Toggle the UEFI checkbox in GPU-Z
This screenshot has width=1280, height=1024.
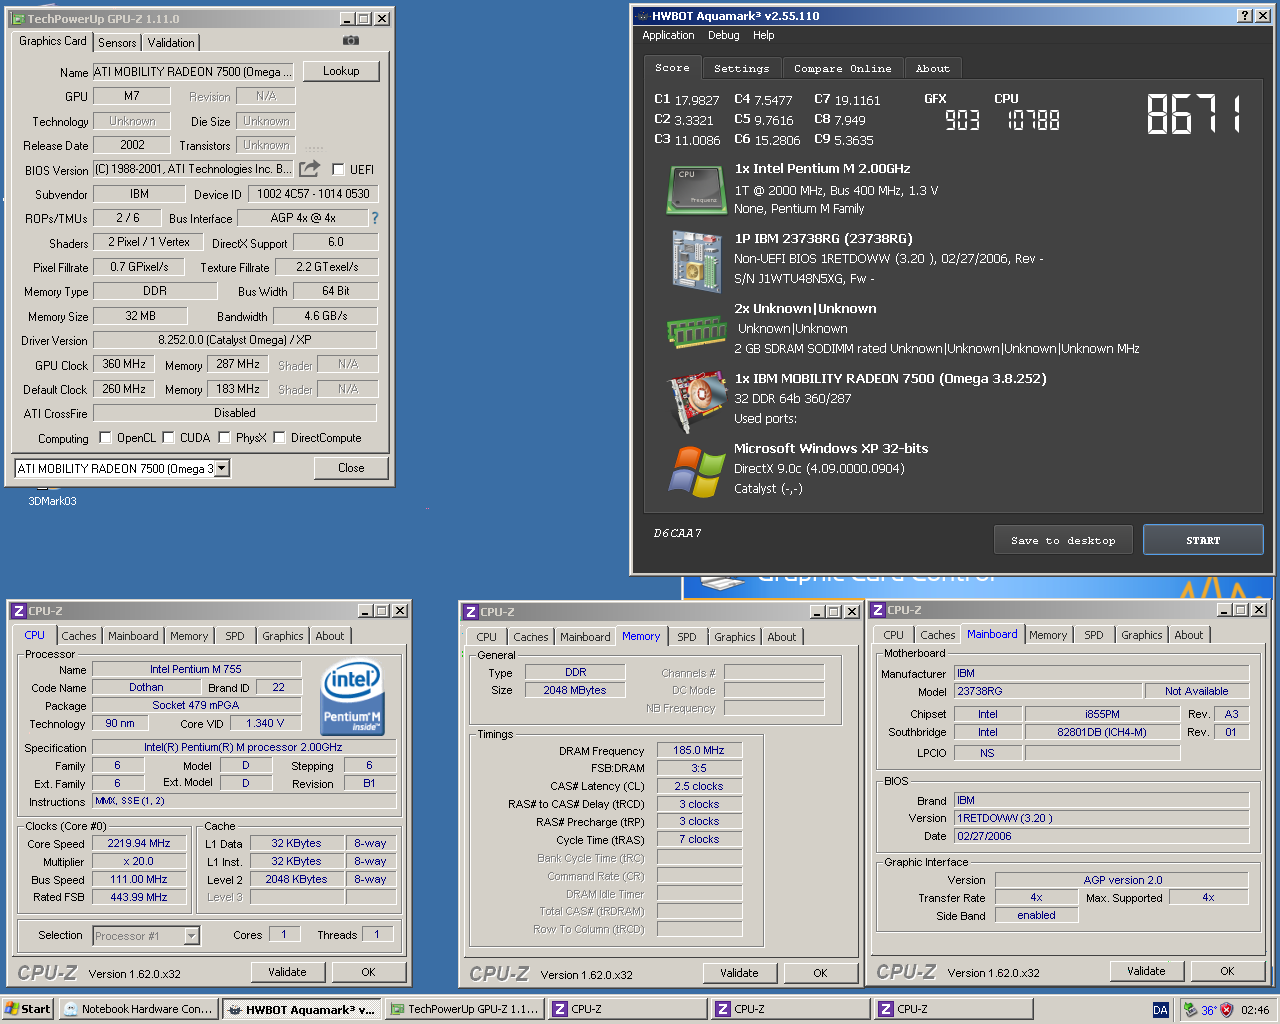[338, 170]
